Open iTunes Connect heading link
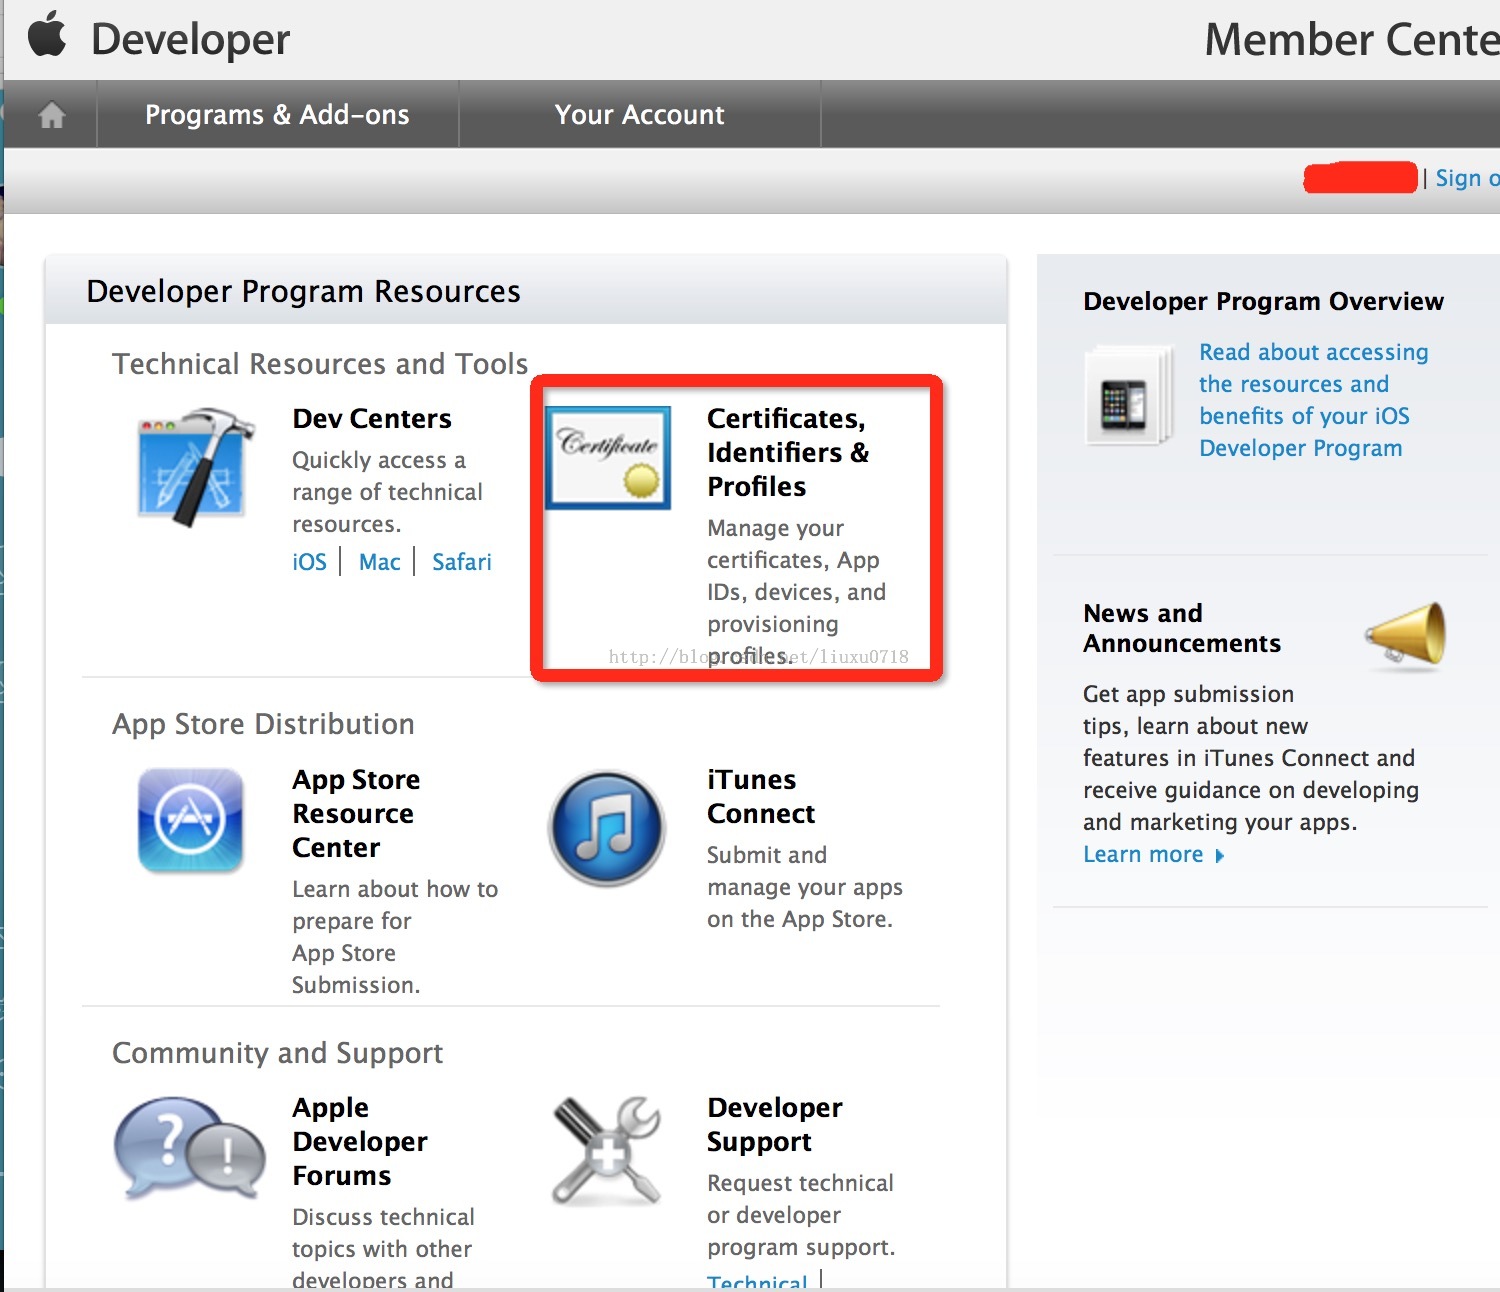This screenshot has height=1292, width=1500. pyautogui.click(x=760, y=796)
